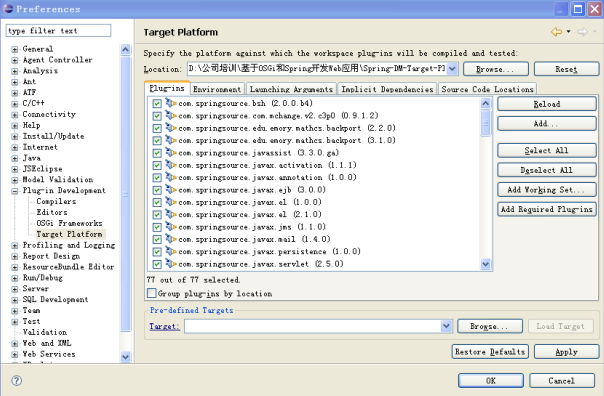The width and height of the screenshot is (604, 396).
Task: Expand the Server tree node
Action: pyautogui.click(x=15, y=289)
